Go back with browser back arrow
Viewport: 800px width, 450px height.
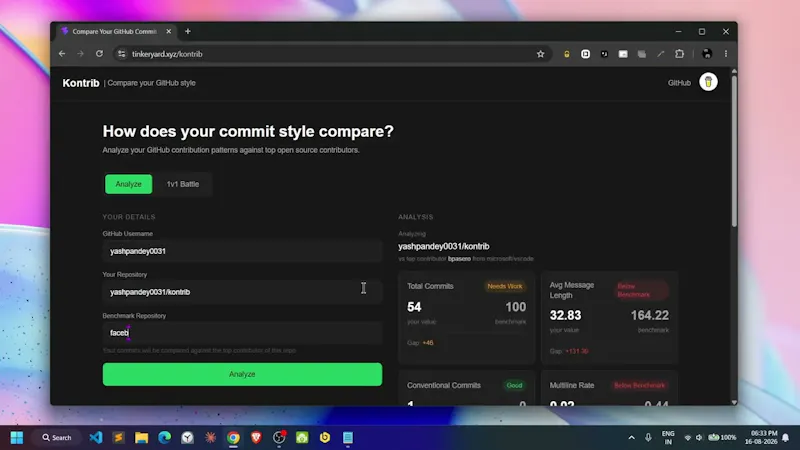62,54
